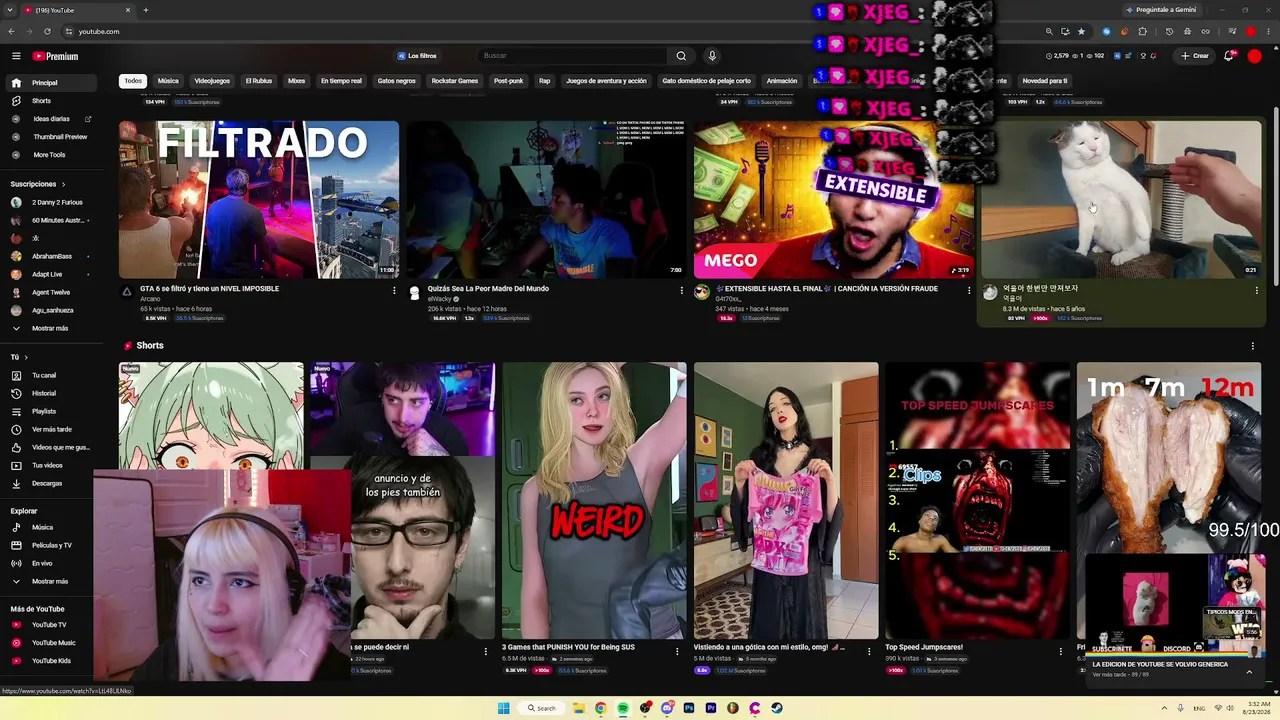Open Descargas in sidebar
This screenshot has width=1280, height=720.
point(54,483)
